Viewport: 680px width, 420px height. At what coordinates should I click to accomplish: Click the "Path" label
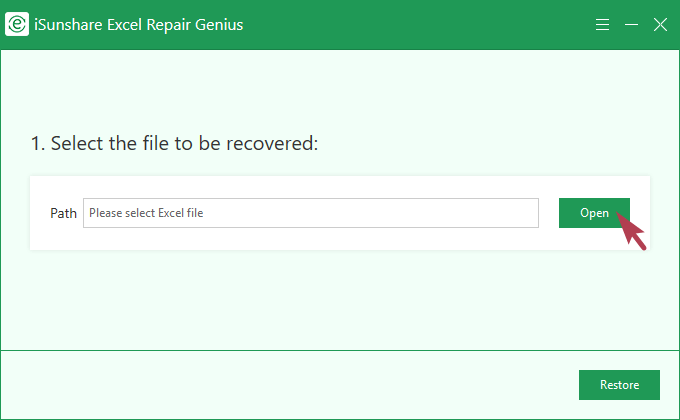pos(63,213)
